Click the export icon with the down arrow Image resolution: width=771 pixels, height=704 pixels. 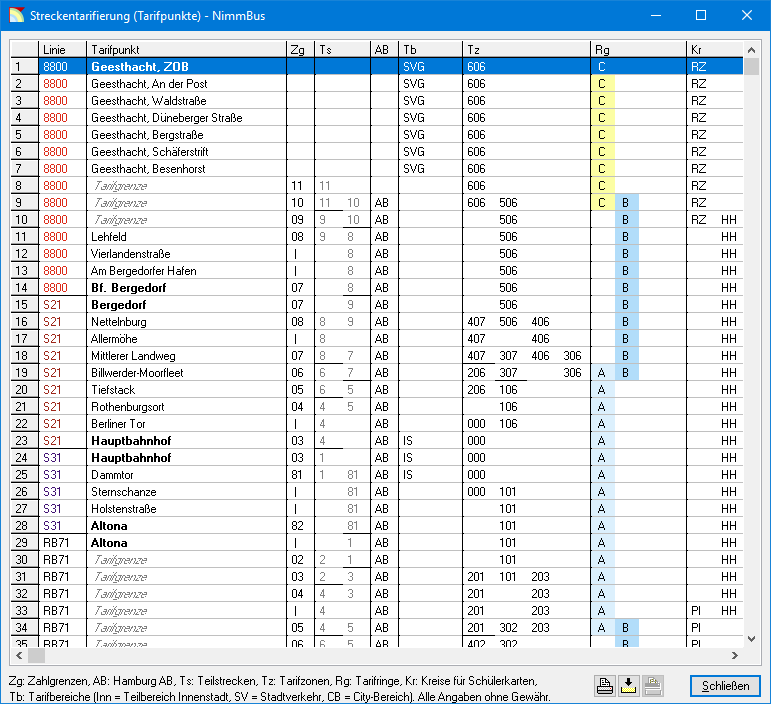tap(629, 686)
